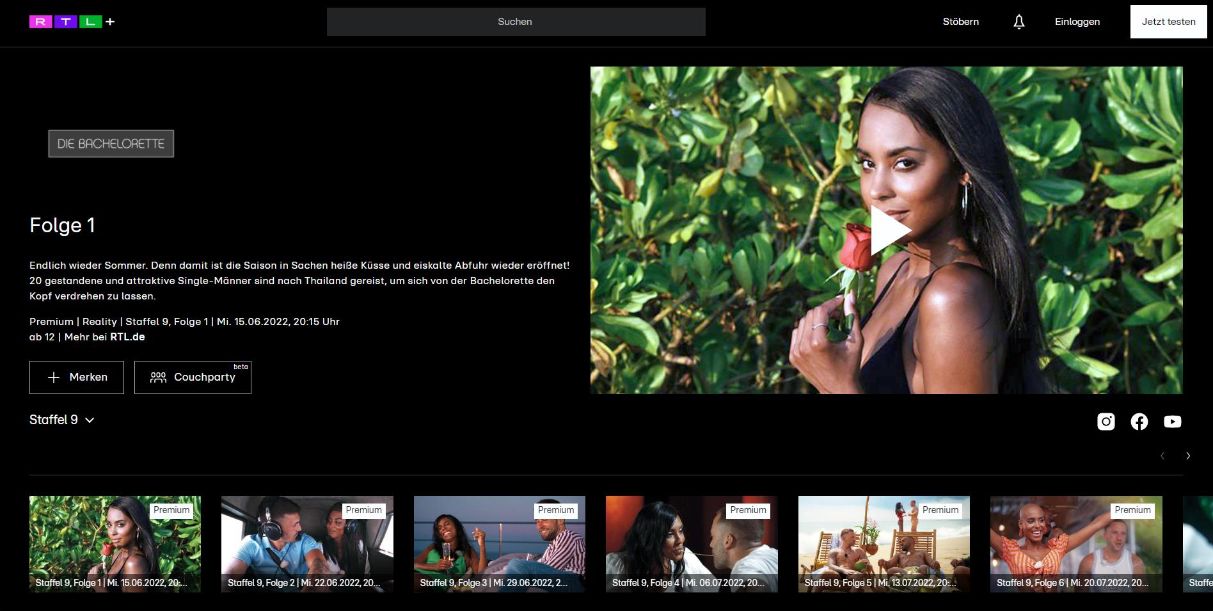
Task: Select the Staffel 9, Folge 2 thumbnail
Action: coord(307,544)
